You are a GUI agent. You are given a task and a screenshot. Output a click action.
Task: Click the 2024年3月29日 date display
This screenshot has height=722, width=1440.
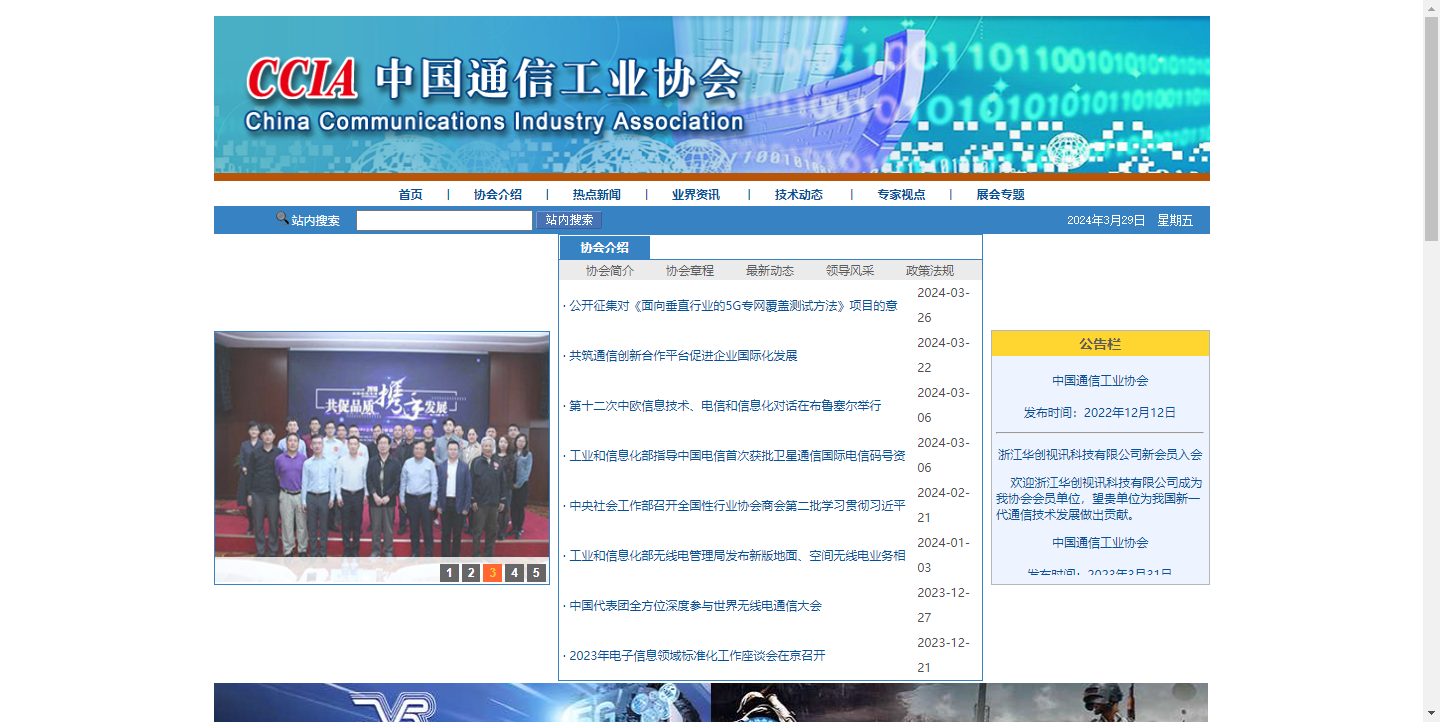coord(1106,220)
